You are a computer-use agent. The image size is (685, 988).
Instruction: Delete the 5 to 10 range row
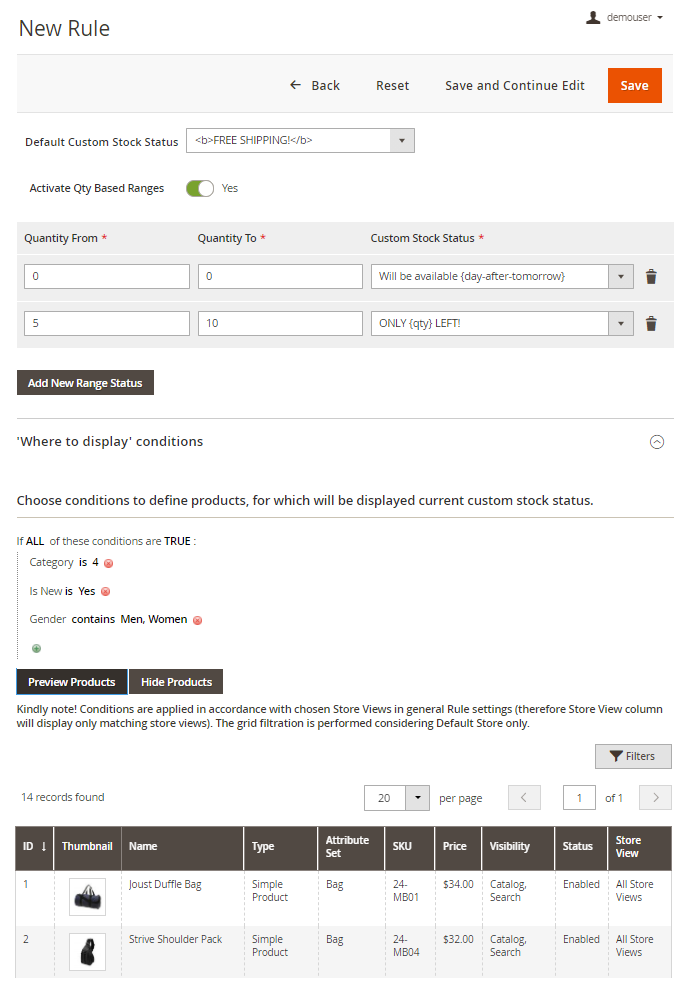(x=651, y=323)
